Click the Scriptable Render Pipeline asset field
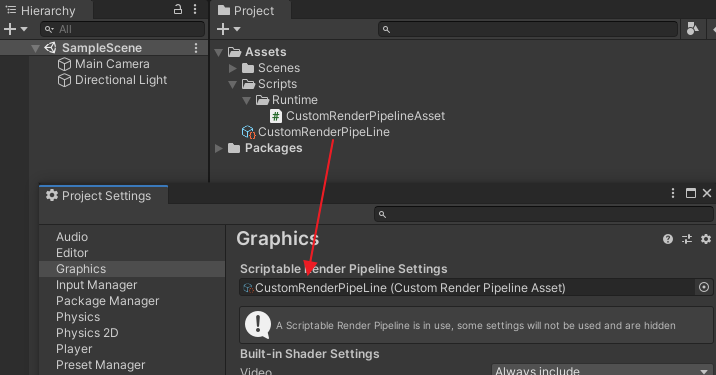This screenshot has width=716, height=375. (x=467, y=288)
